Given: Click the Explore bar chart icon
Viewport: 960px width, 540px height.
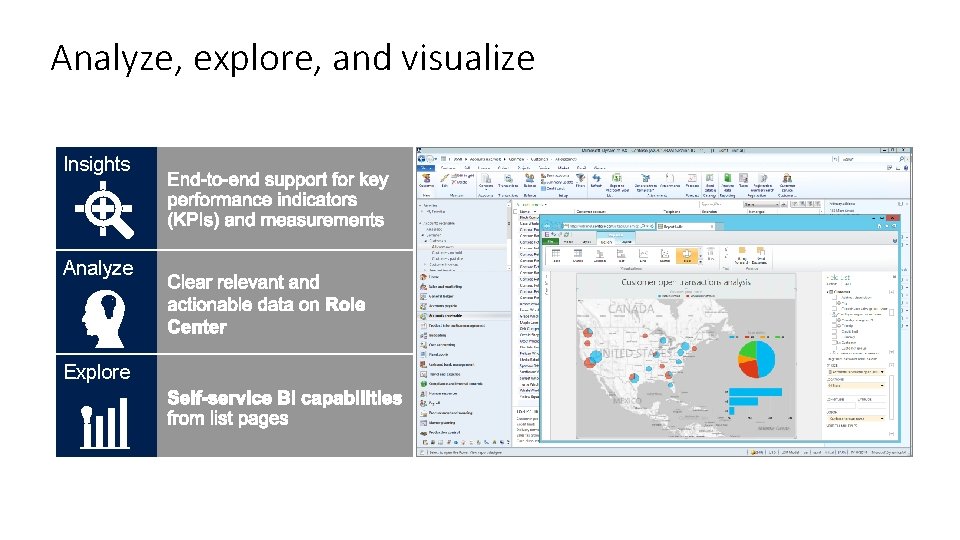Looking at the screenshot, I should (105, 424).
